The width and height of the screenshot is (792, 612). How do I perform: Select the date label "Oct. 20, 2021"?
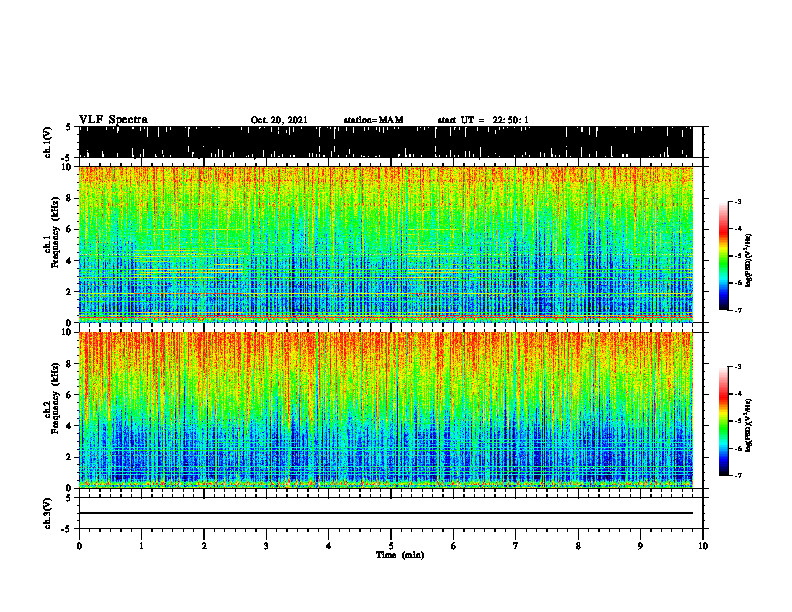pyautogui.click(x=279, y=120)
